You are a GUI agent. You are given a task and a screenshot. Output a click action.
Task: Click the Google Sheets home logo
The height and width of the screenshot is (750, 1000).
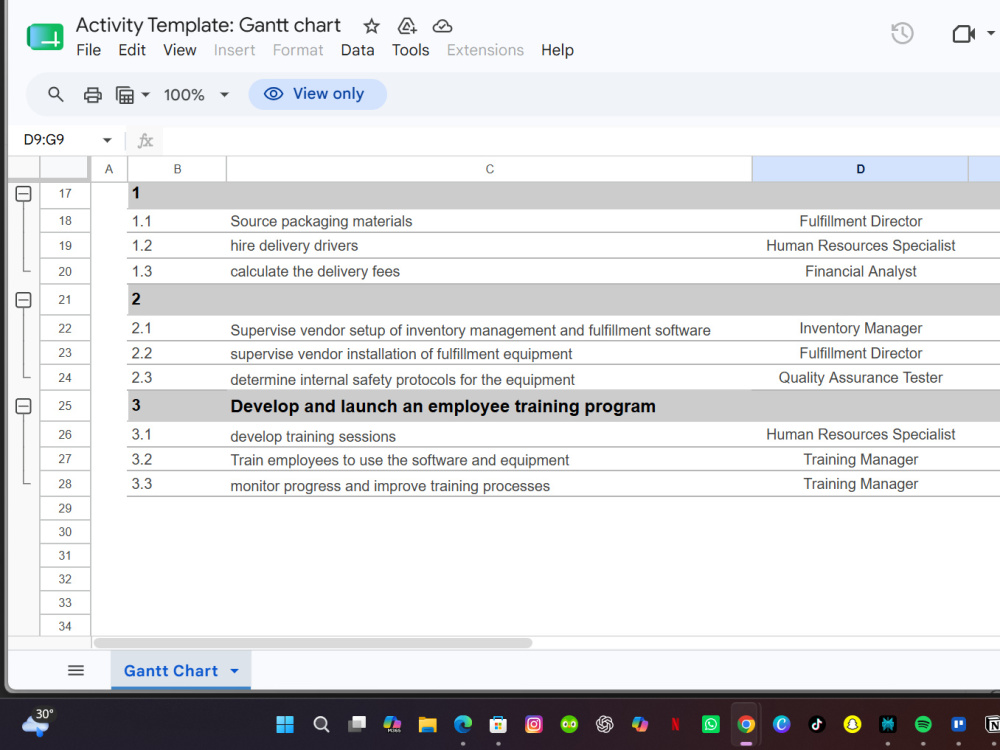click(x=45, y=37)
